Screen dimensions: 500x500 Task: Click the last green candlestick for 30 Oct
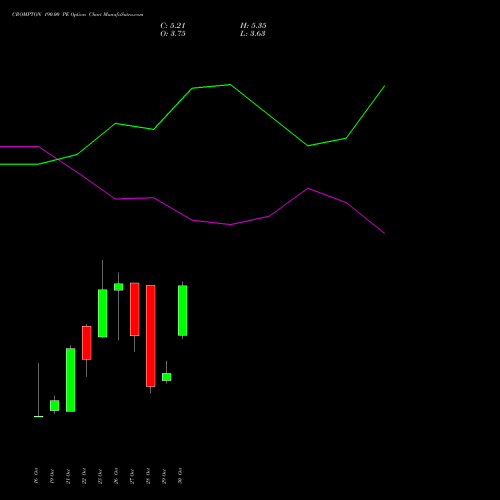(183, 310)
